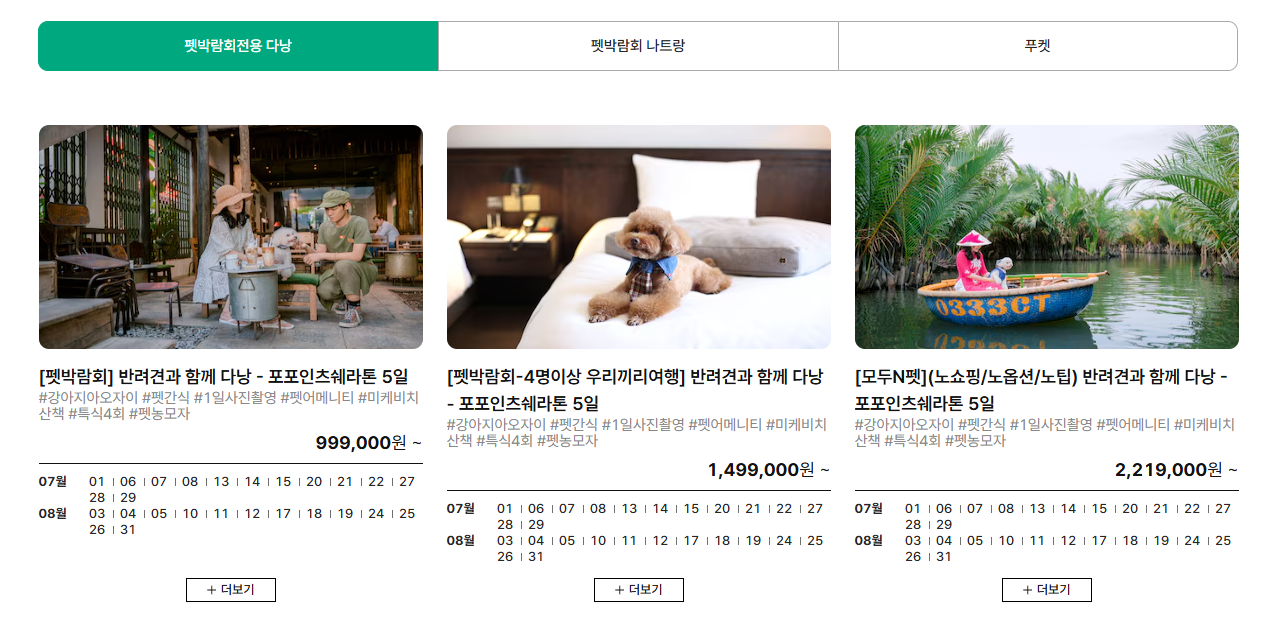Click the 999,000원 price
1265x636 pixels.
point(361,443)
